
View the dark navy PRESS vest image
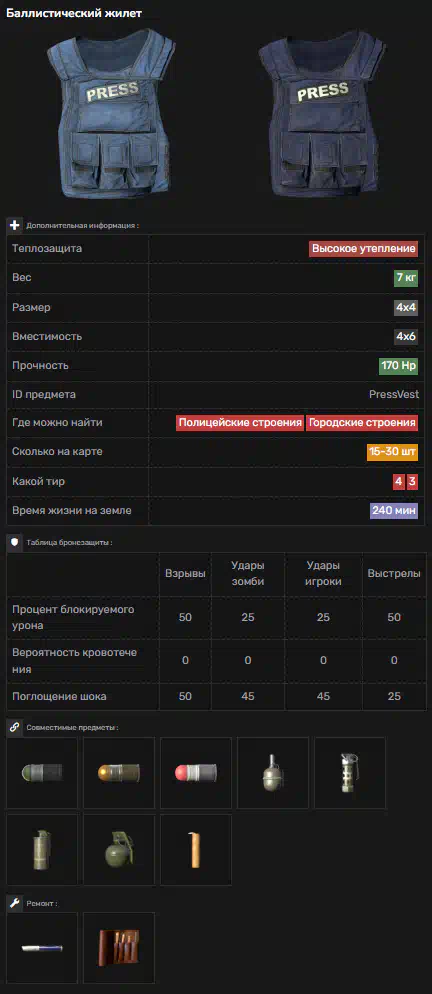tap(322, 116)
